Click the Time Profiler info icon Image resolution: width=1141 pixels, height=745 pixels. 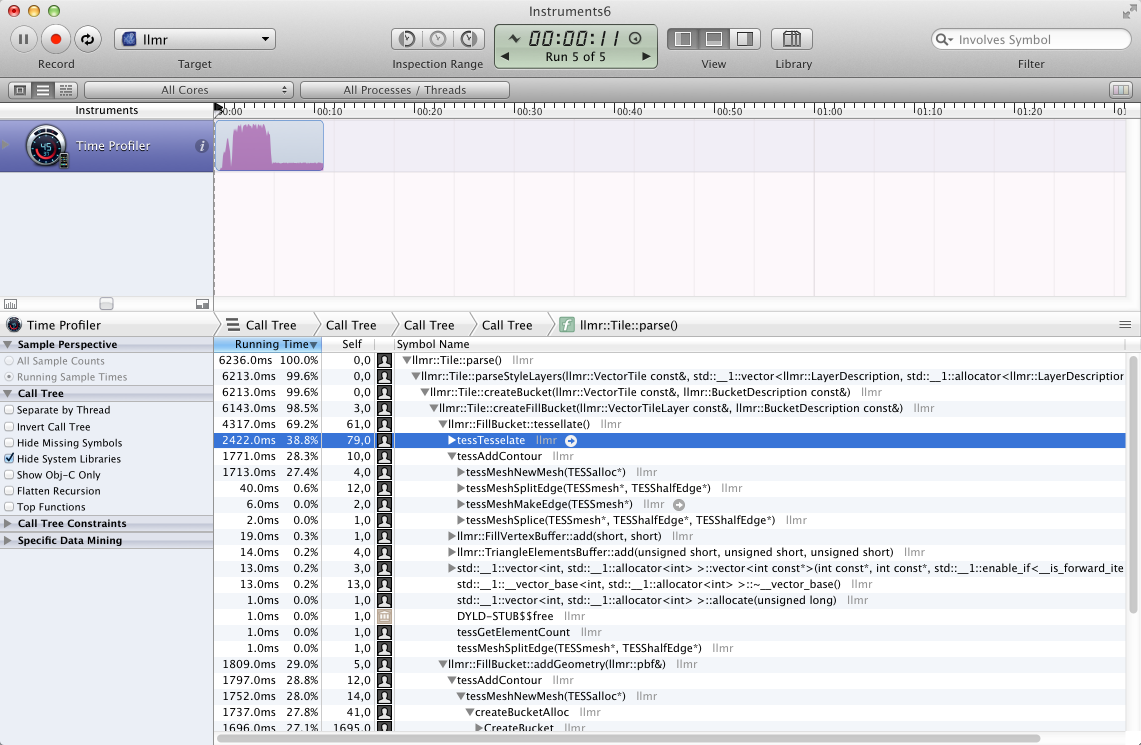pyautogui.click(x=202, y=146)
